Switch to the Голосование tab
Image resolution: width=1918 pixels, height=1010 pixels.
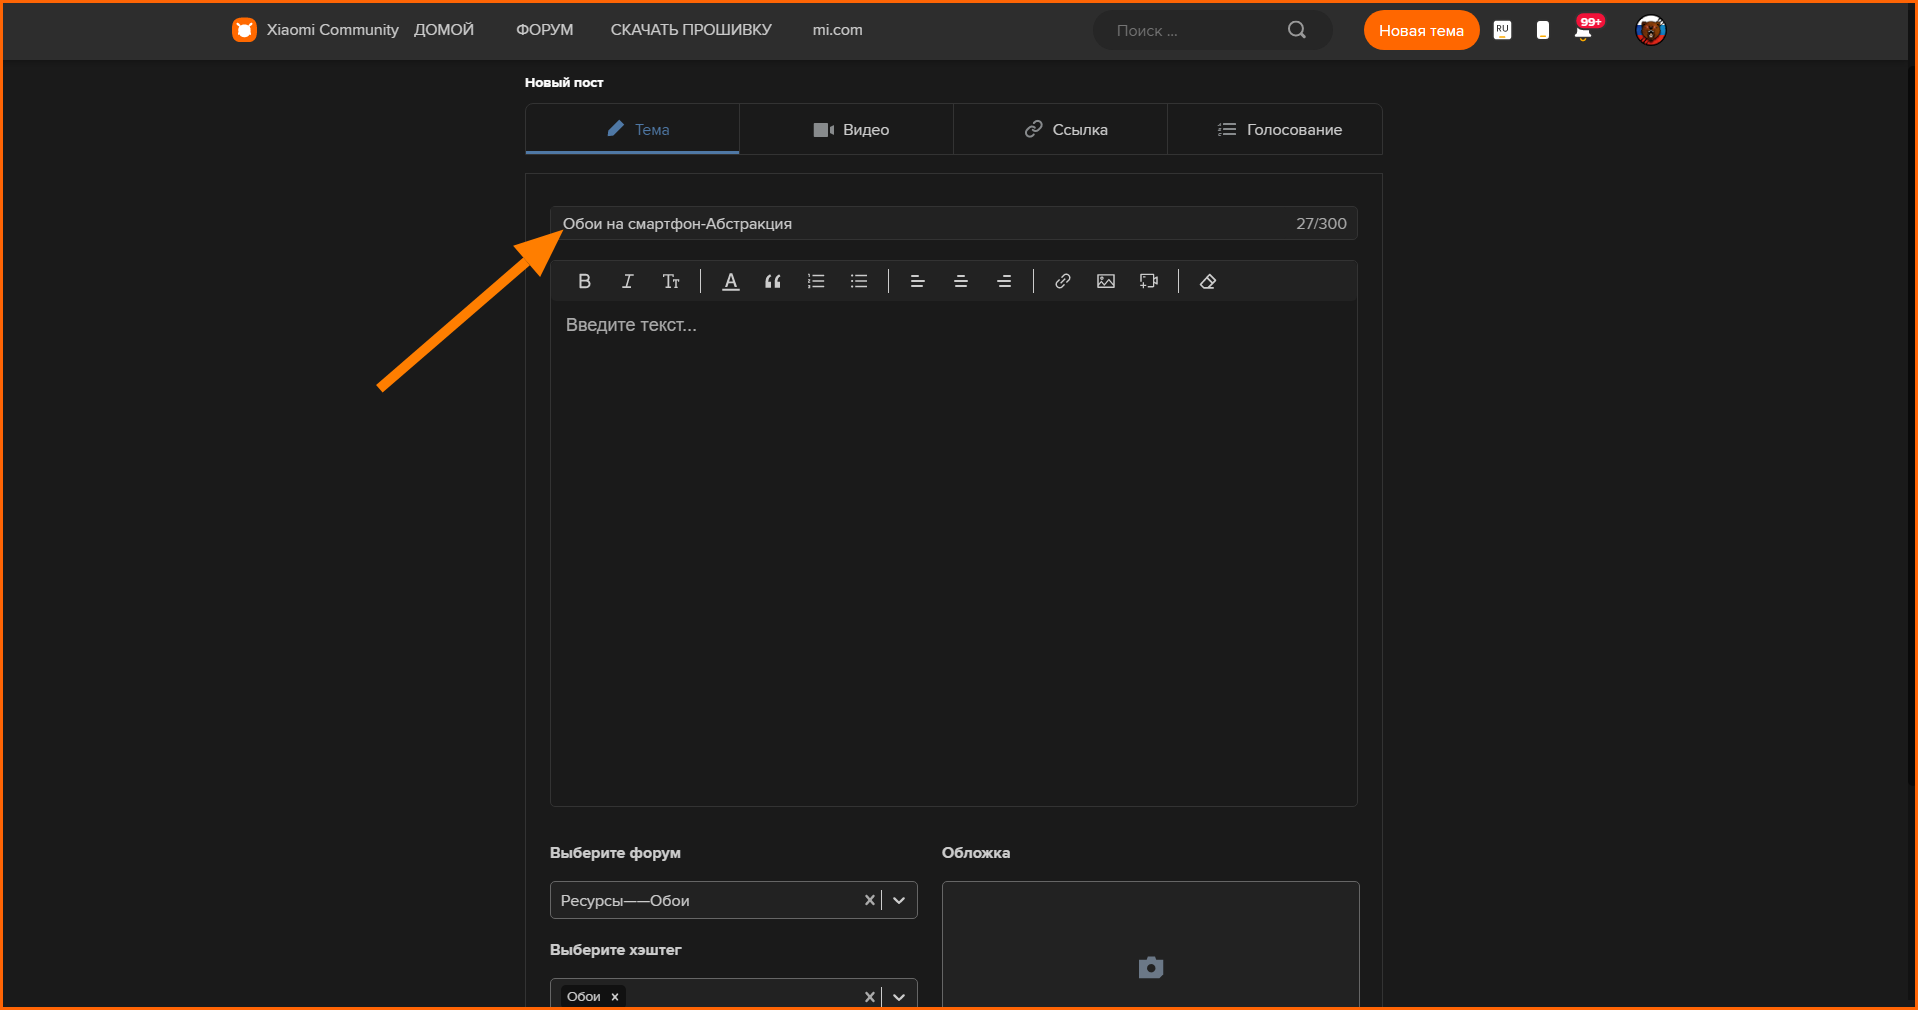coord(1275,129)
